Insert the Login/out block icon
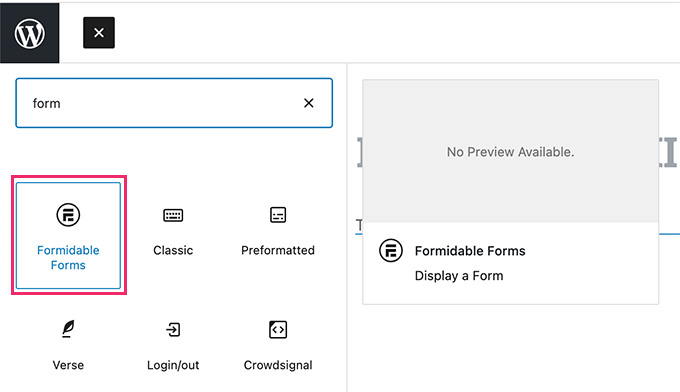This screenshot has width=680, height=392. pos(173,330)
